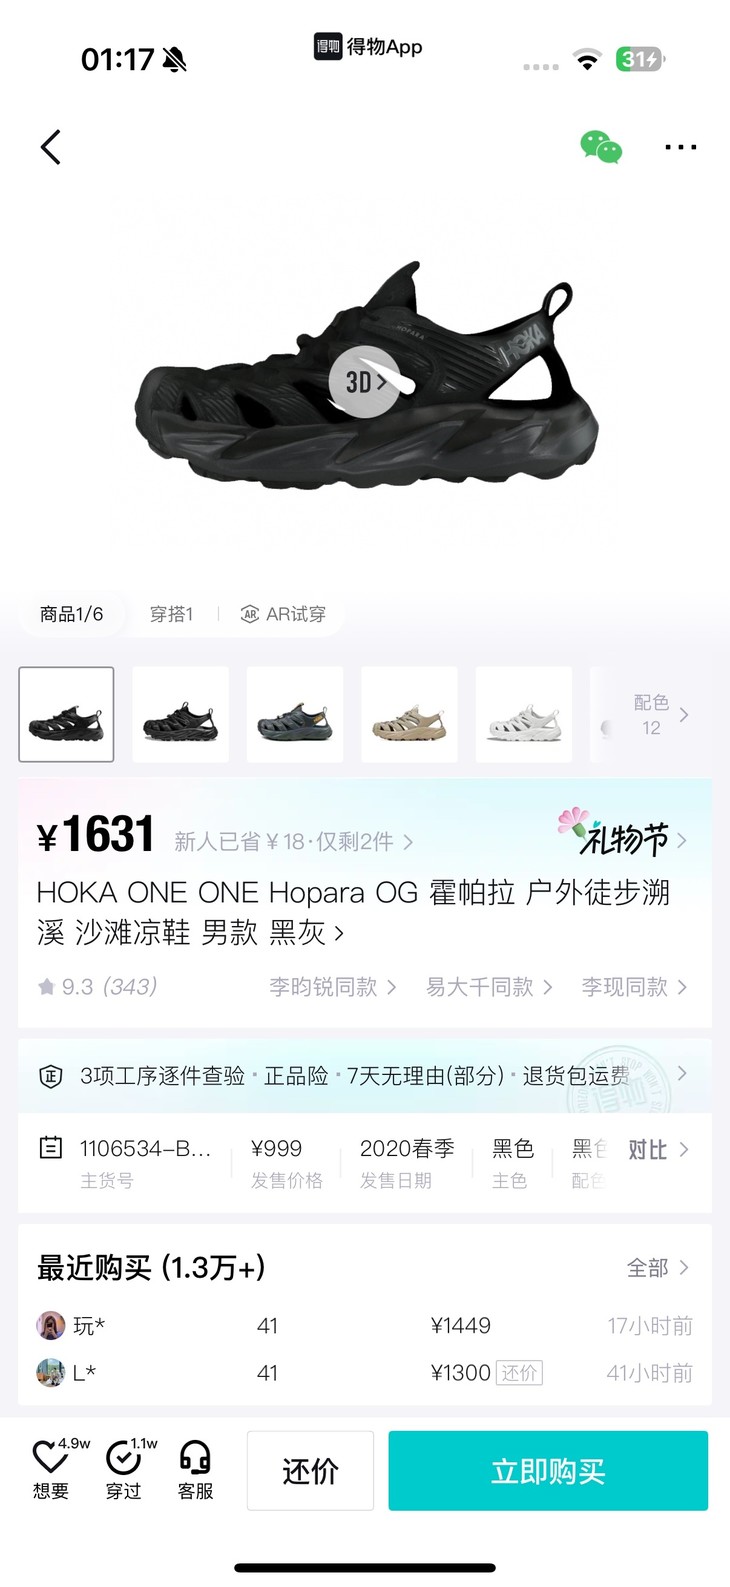Switch to the AR试穿 tab
This screenshot has height=1587, width=730.
click(284, 614)
